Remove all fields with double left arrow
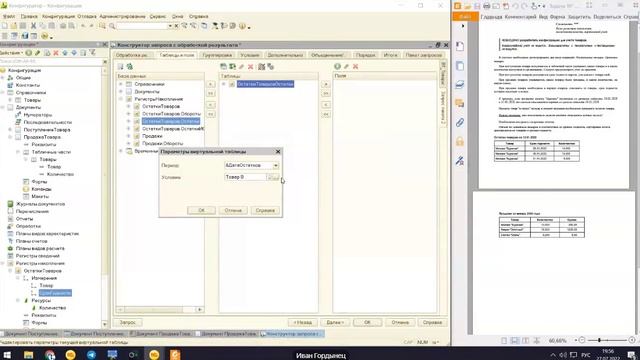Viewport: 640px width, 360px height. point(326,114)
